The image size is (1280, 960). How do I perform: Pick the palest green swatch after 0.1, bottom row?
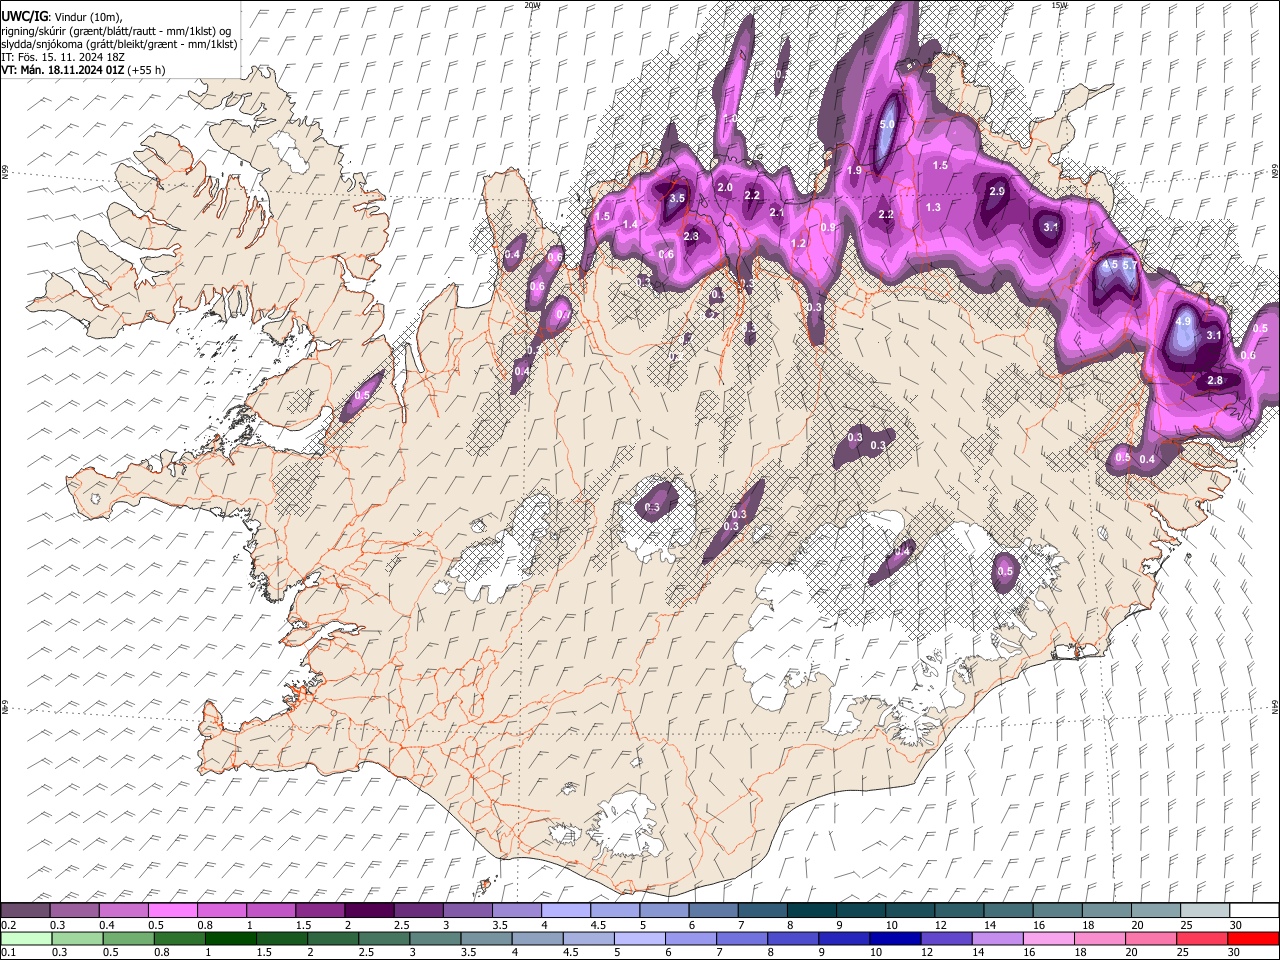pos(25,938)
